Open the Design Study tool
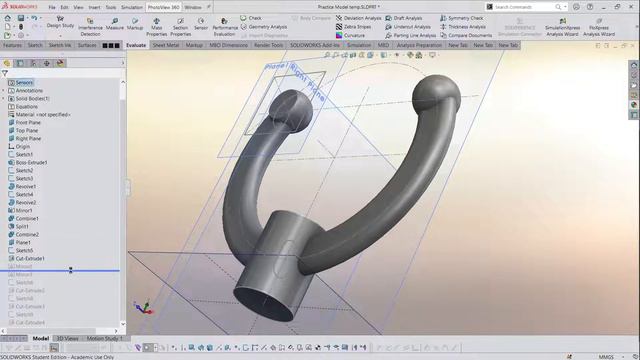The image size is (640, 360). 60,22
